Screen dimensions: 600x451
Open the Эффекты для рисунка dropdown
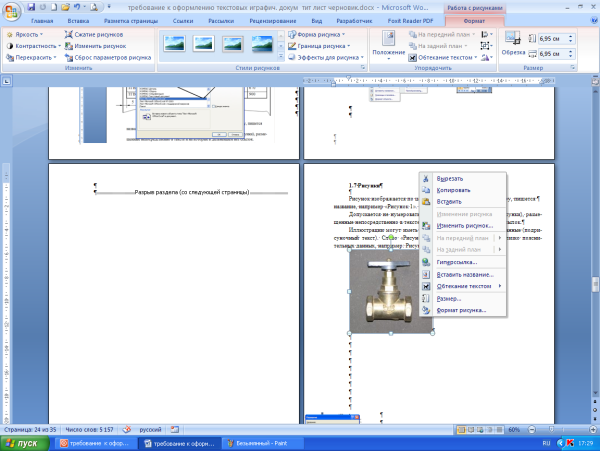point(327,58)
